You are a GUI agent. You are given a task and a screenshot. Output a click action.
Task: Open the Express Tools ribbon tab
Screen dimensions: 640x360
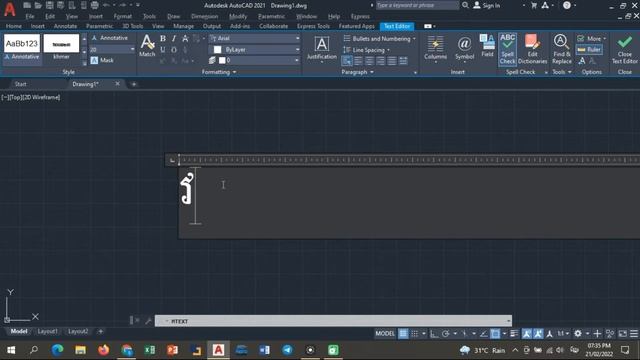[x=313, y=26]
